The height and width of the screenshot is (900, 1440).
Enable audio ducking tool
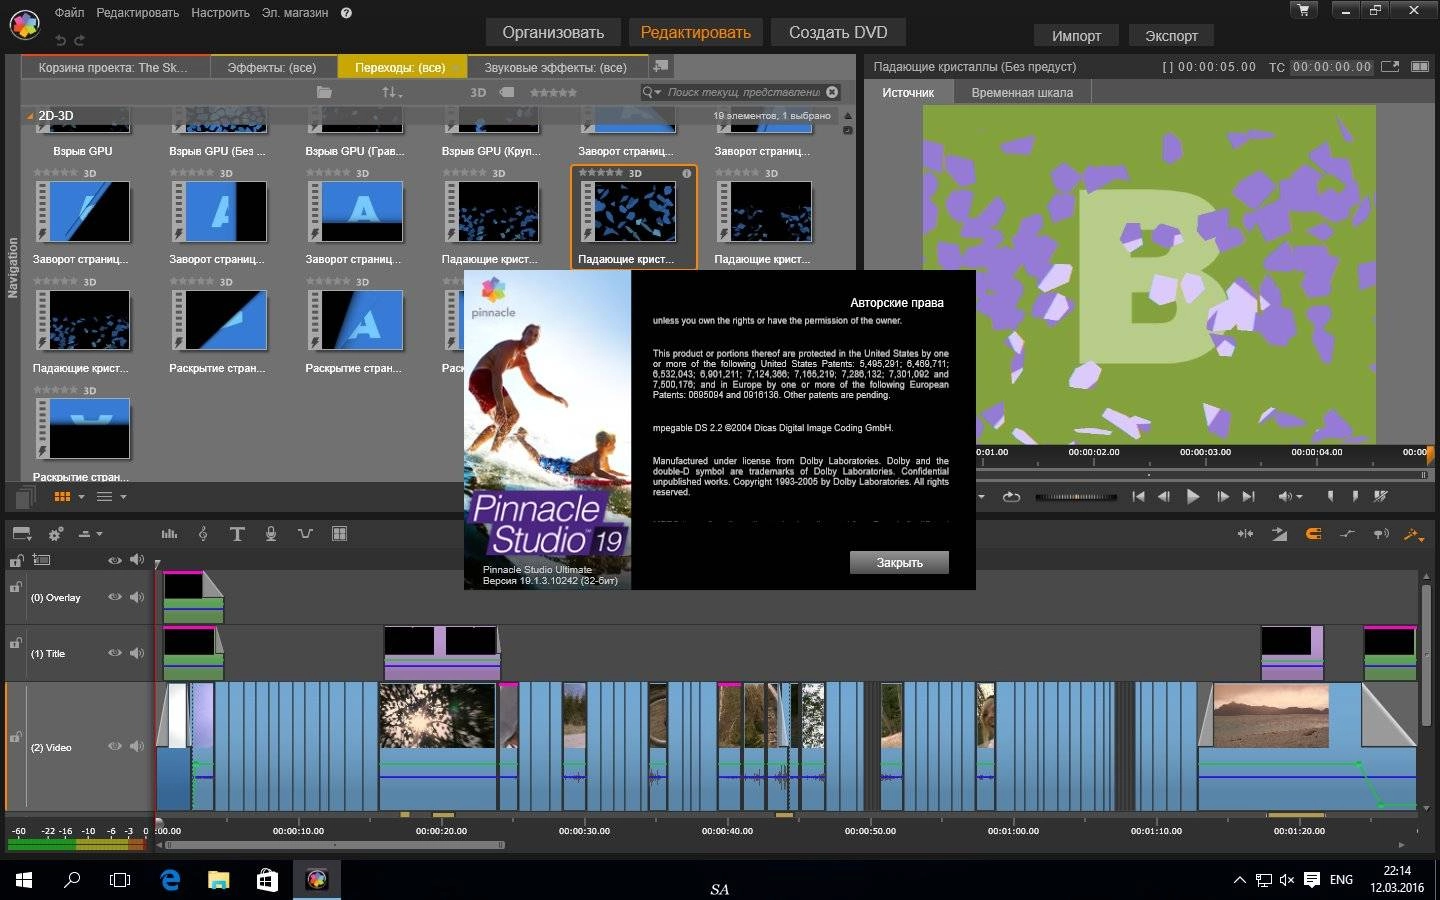tap(305, 534)
